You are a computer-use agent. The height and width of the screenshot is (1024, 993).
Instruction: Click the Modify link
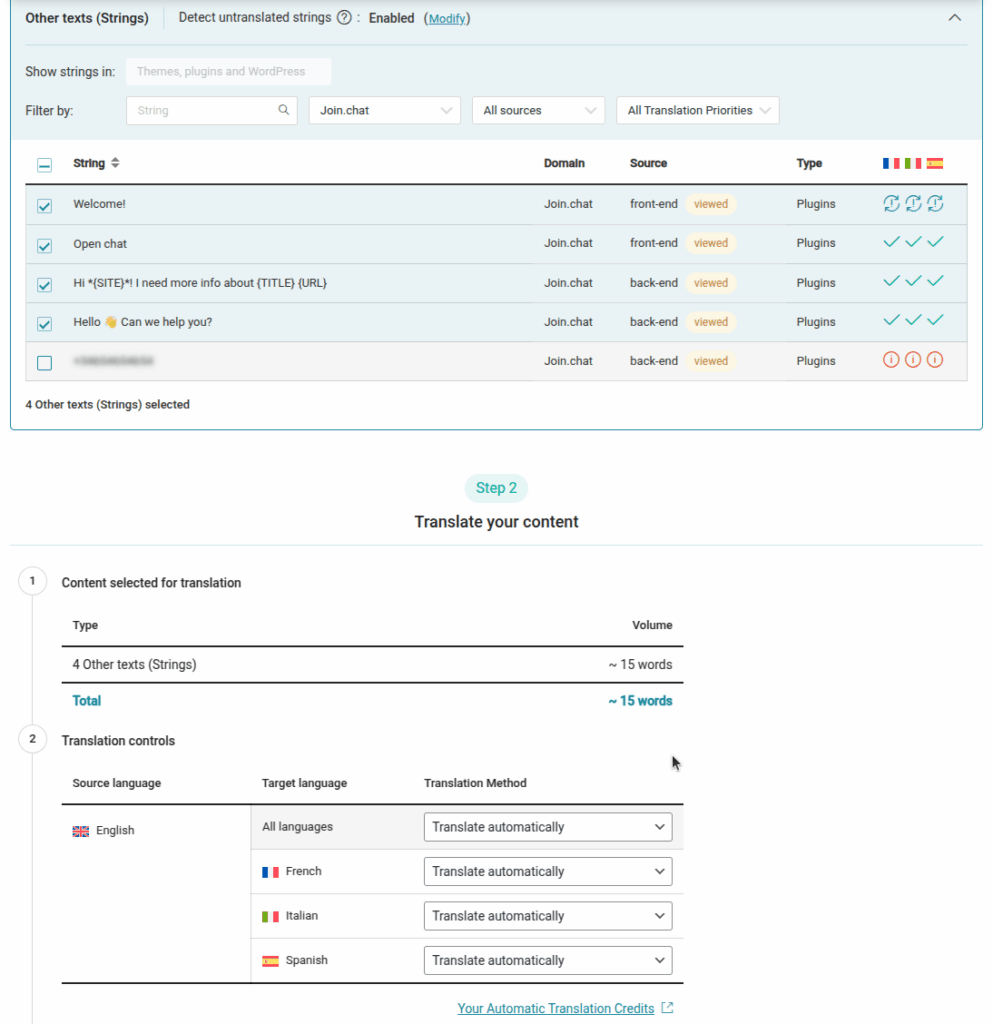click(x=447, y=19)
